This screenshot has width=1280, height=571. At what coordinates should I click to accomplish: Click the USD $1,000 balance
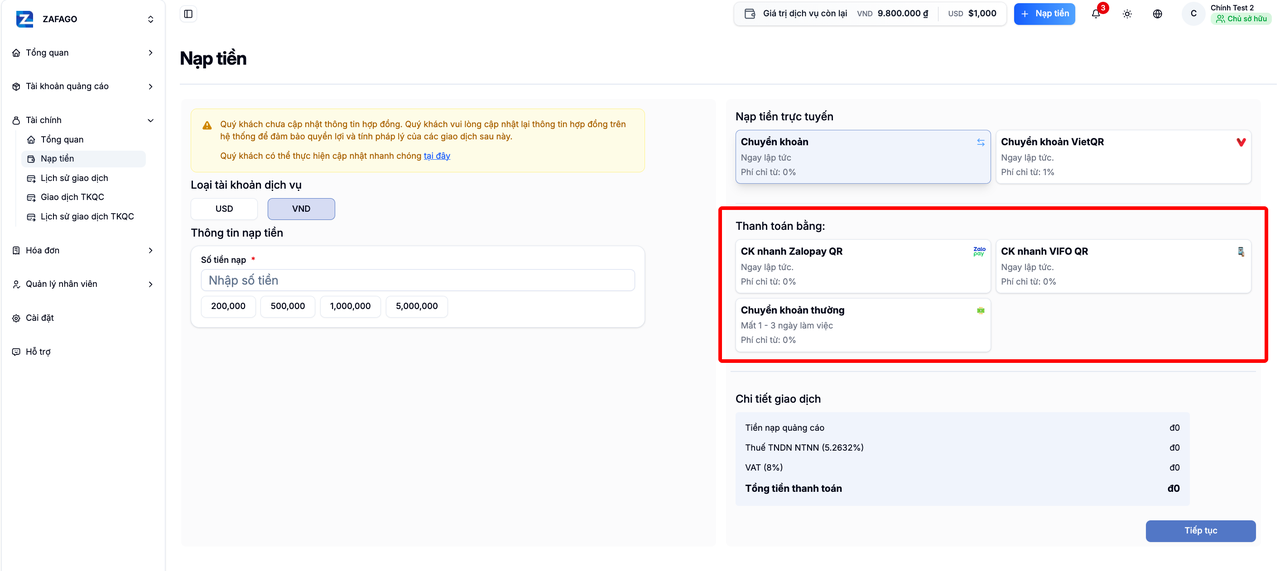tap(972, 14)
